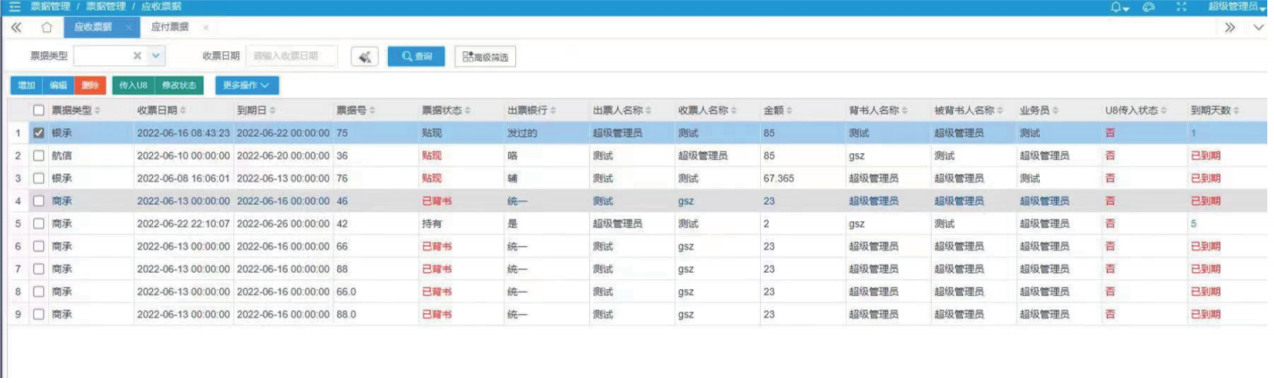Expand the tab list chevron at right
The image size is (1274, 383).
point(1258,27)
